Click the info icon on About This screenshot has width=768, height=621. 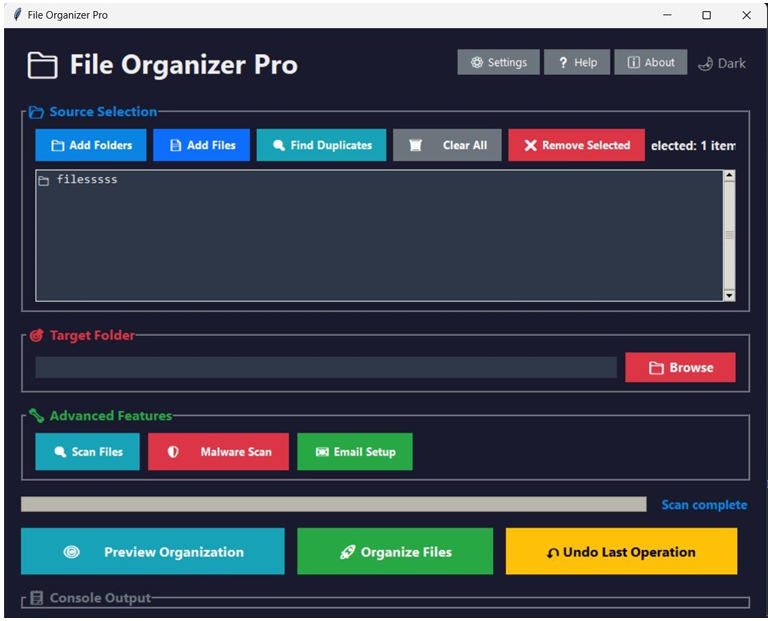[633, 62]
